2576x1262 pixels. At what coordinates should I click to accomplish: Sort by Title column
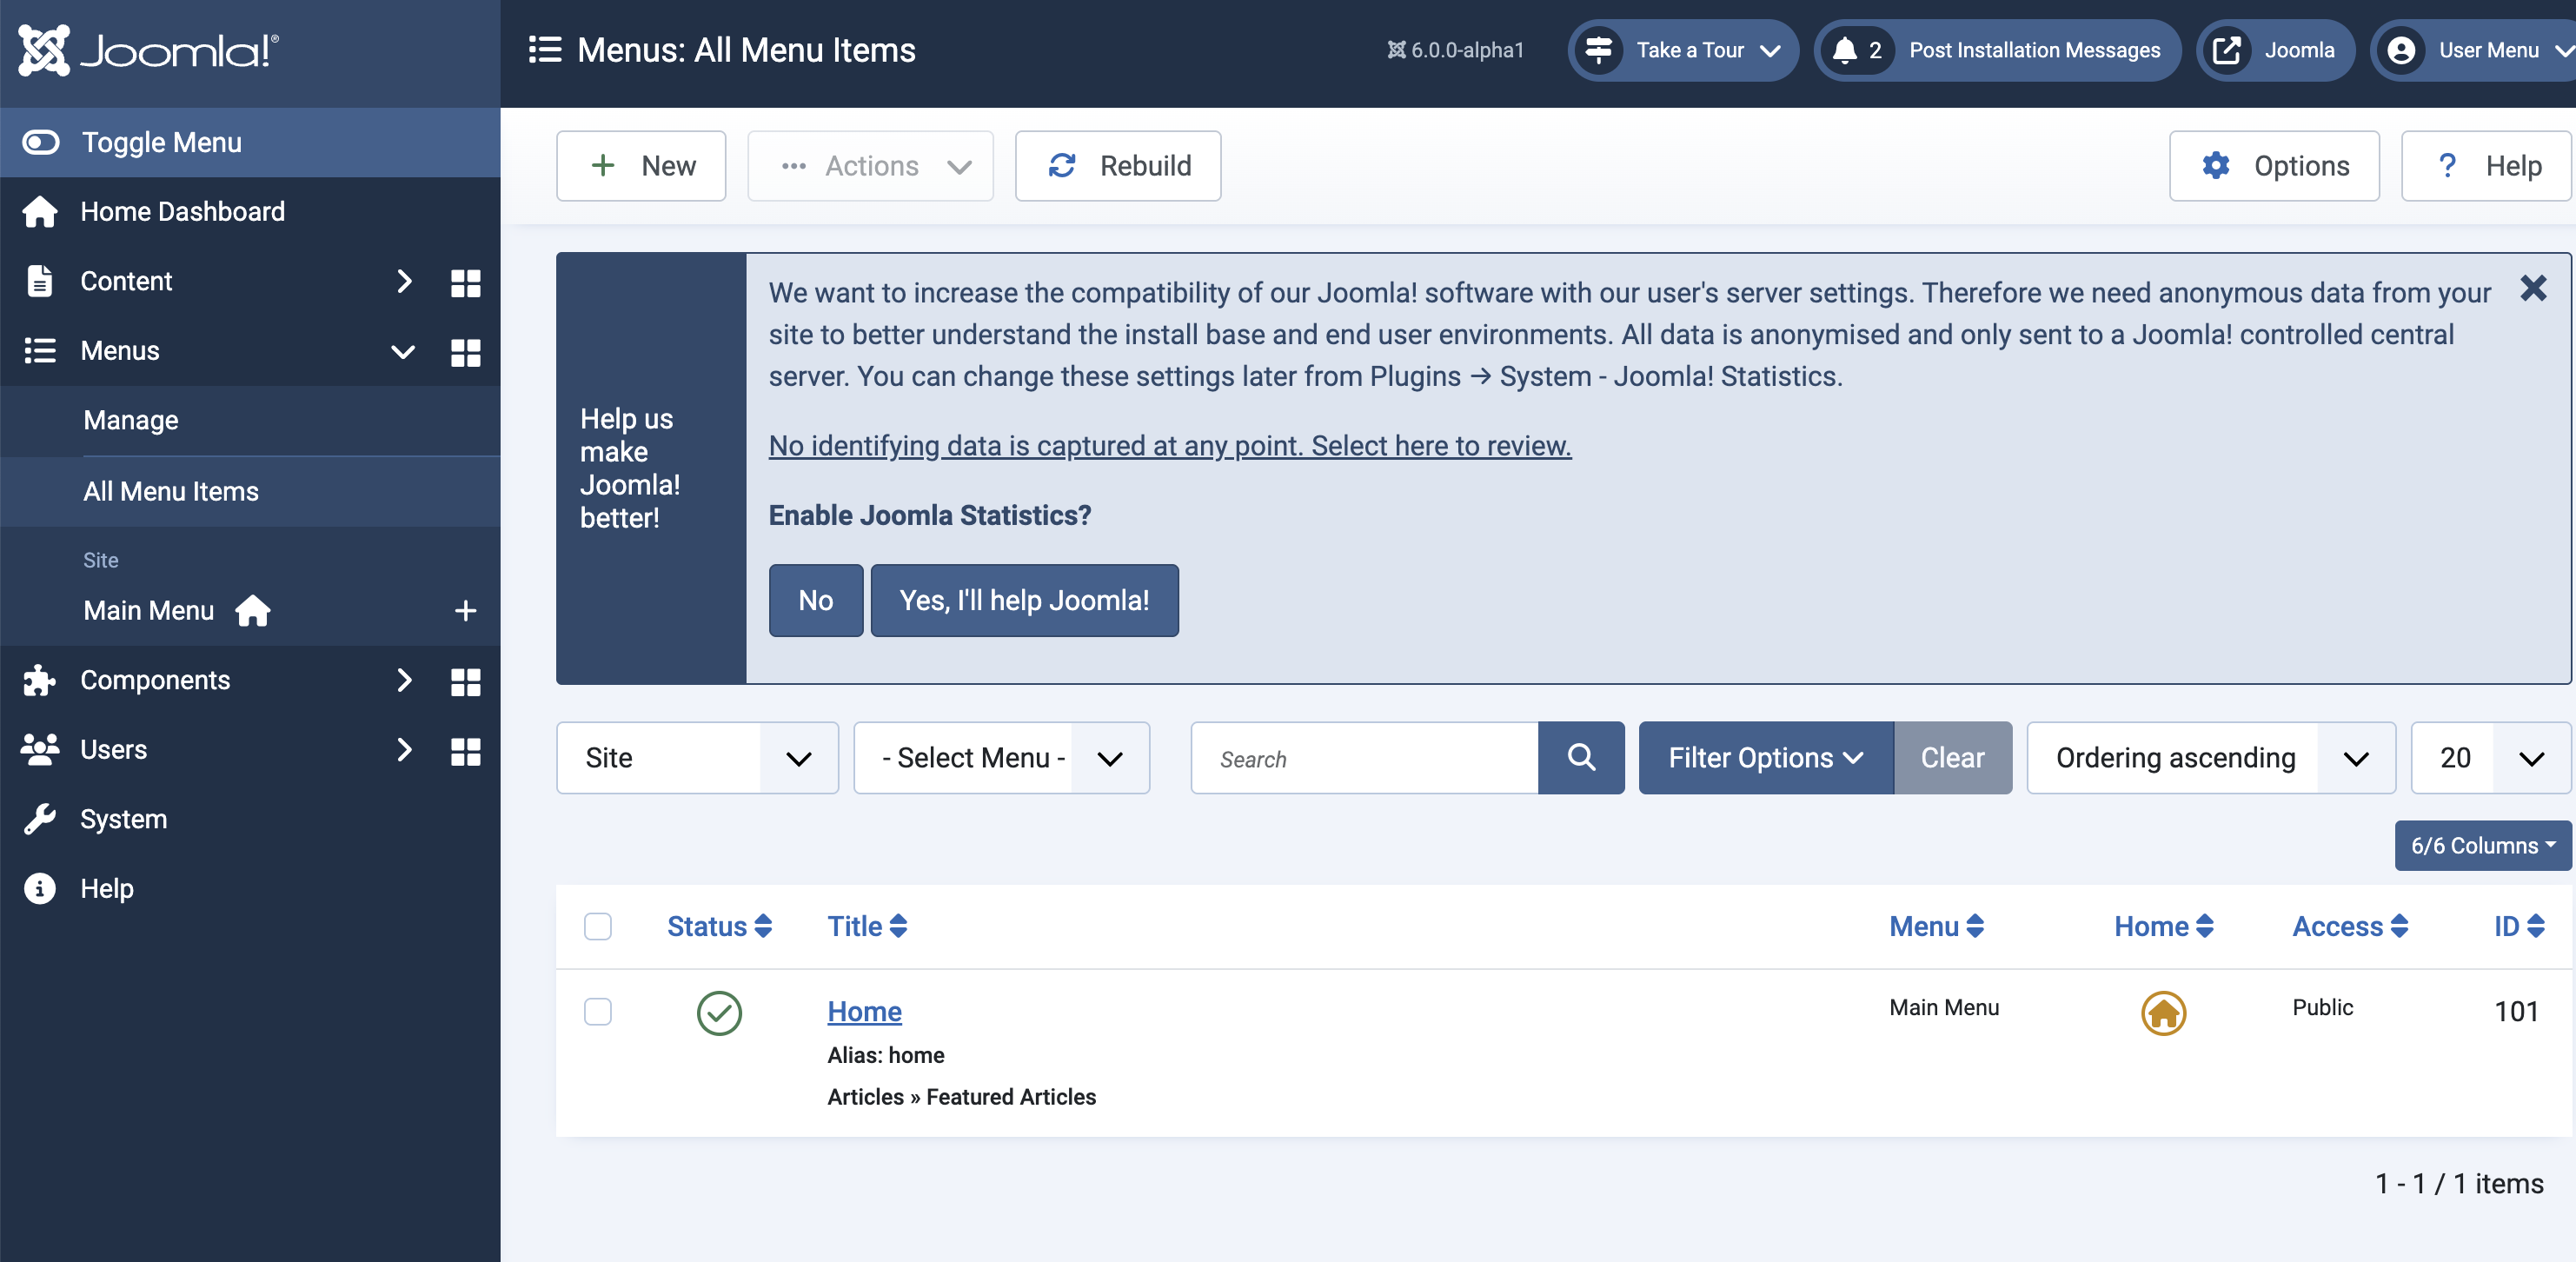[867, 926]
